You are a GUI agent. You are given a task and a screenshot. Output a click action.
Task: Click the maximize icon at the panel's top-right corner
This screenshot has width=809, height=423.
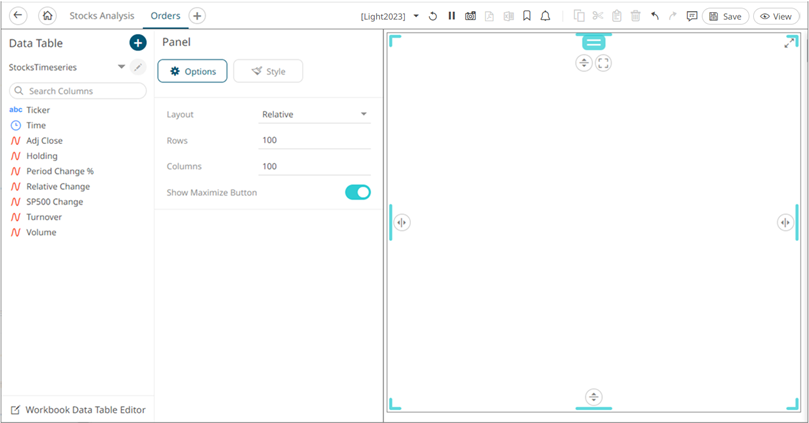(x=789, y=43)
